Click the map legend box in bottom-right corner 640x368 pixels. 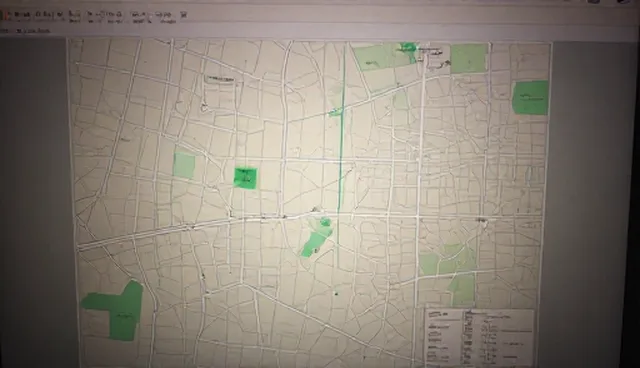tap(480, 337)
